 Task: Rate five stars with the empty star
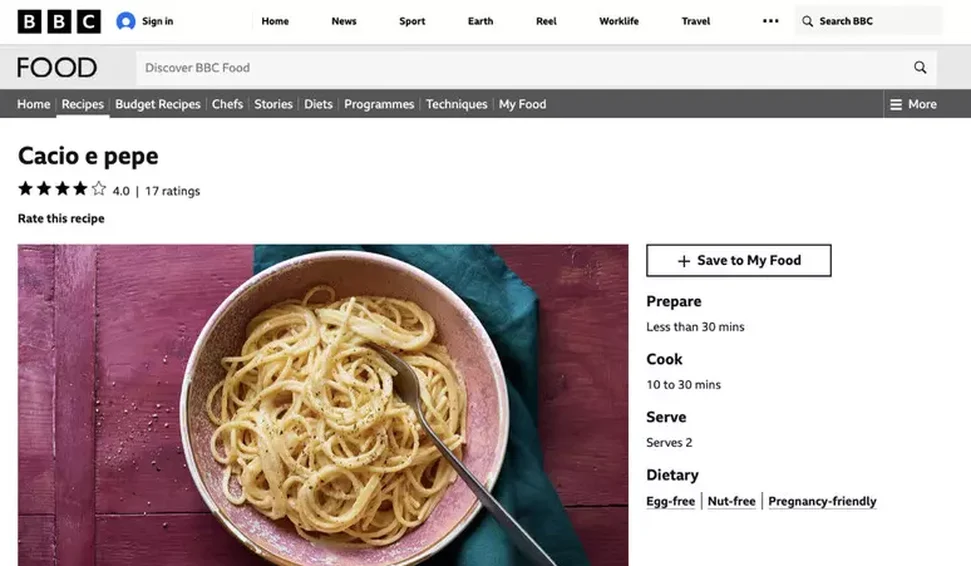(98, 188)
